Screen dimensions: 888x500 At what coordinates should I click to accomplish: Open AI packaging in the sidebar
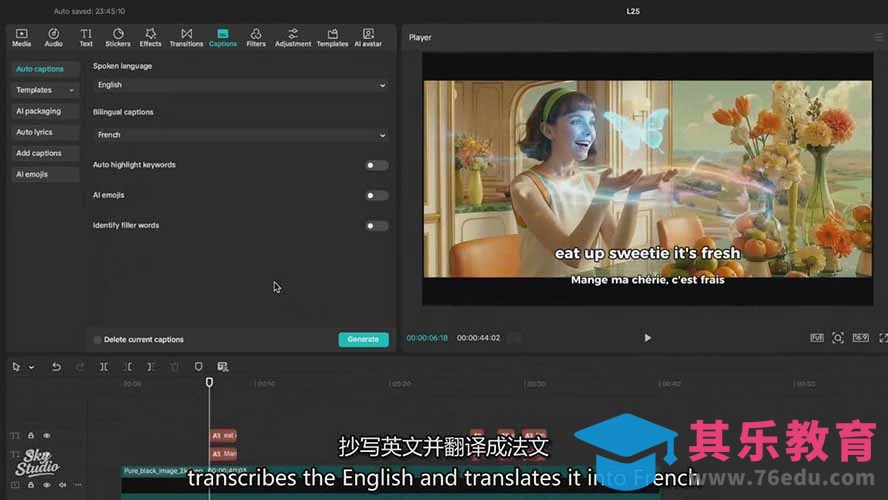pyautogui.click(x=44, y=111)
